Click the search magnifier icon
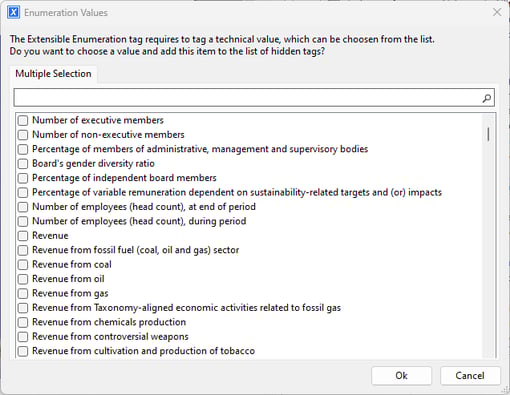 (486, 98)
